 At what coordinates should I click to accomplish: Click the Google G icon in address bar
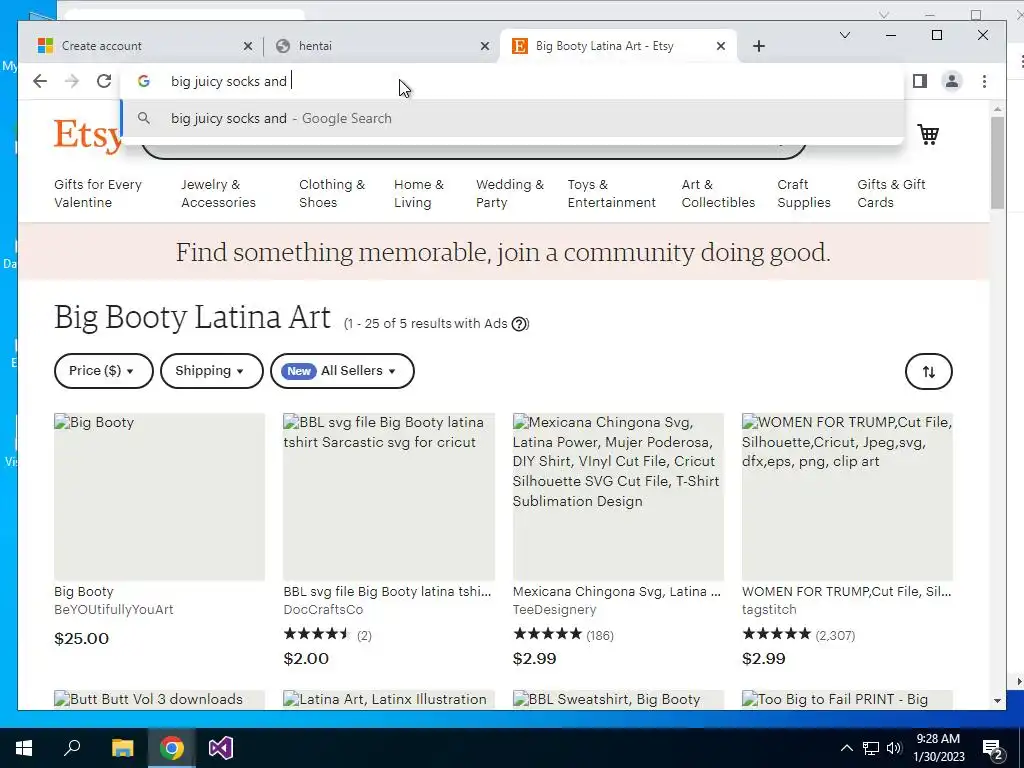(x=144, y=81)
